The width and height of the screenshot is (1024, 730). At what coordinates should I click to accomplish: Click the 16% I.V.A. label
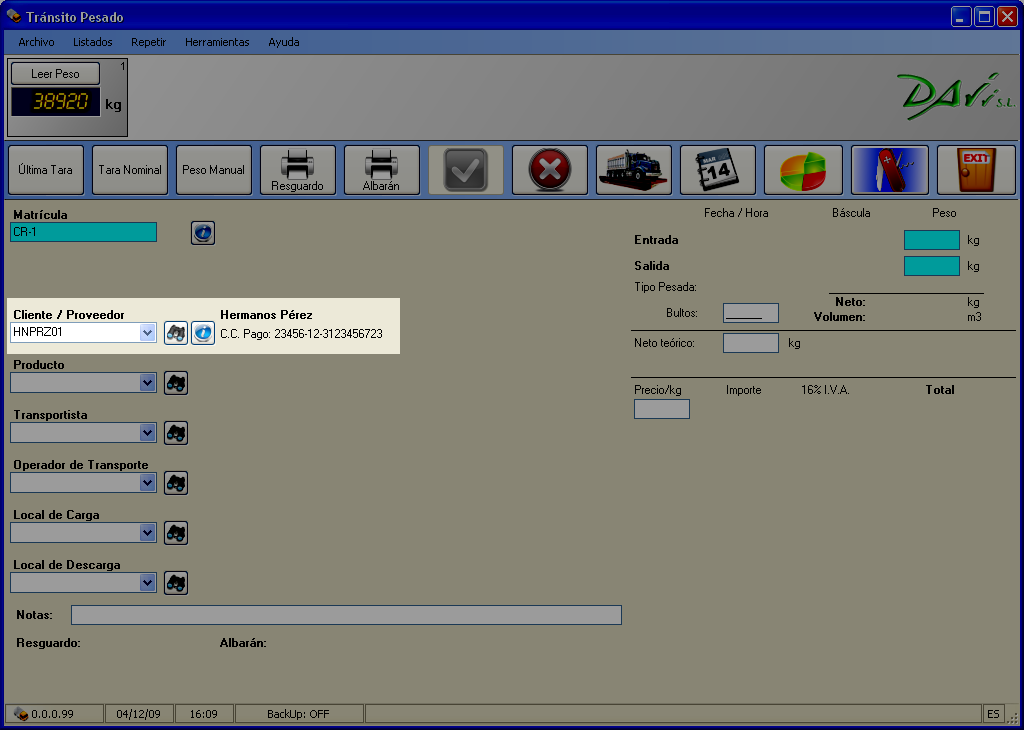coord(825,390)
